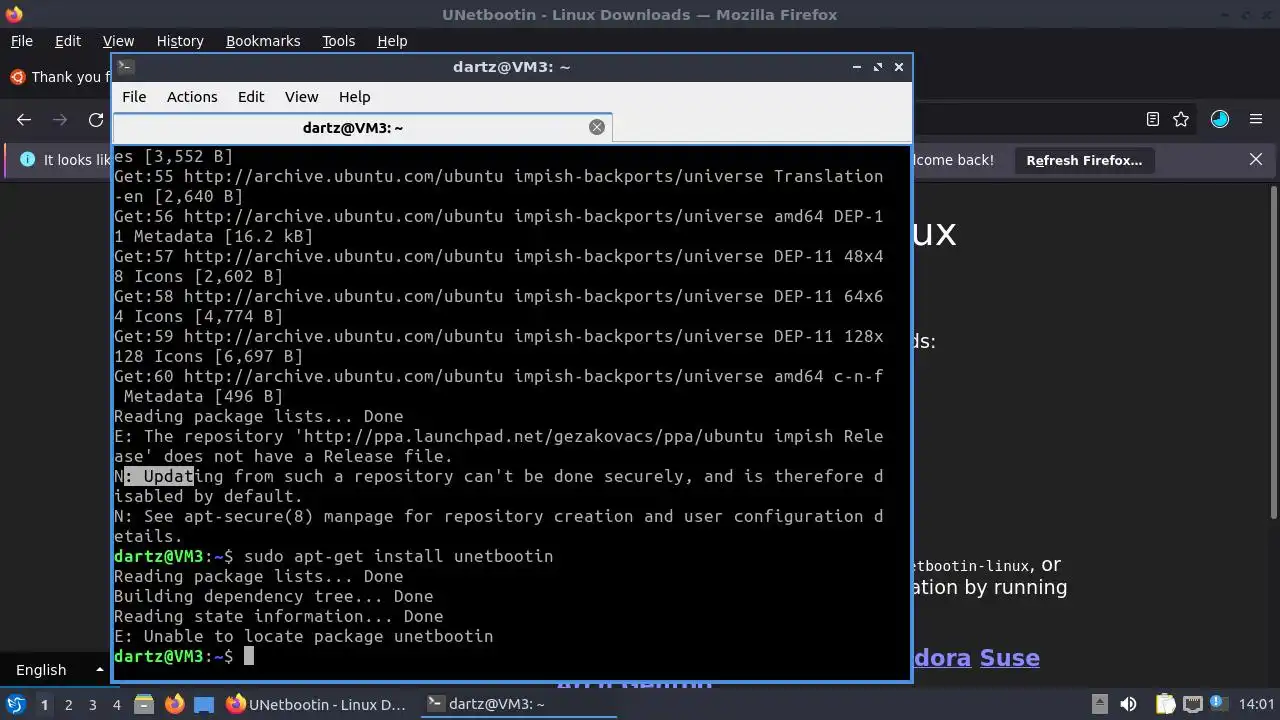Open Firefox File menu
The image size is (1280, 720).
(21, 41)
